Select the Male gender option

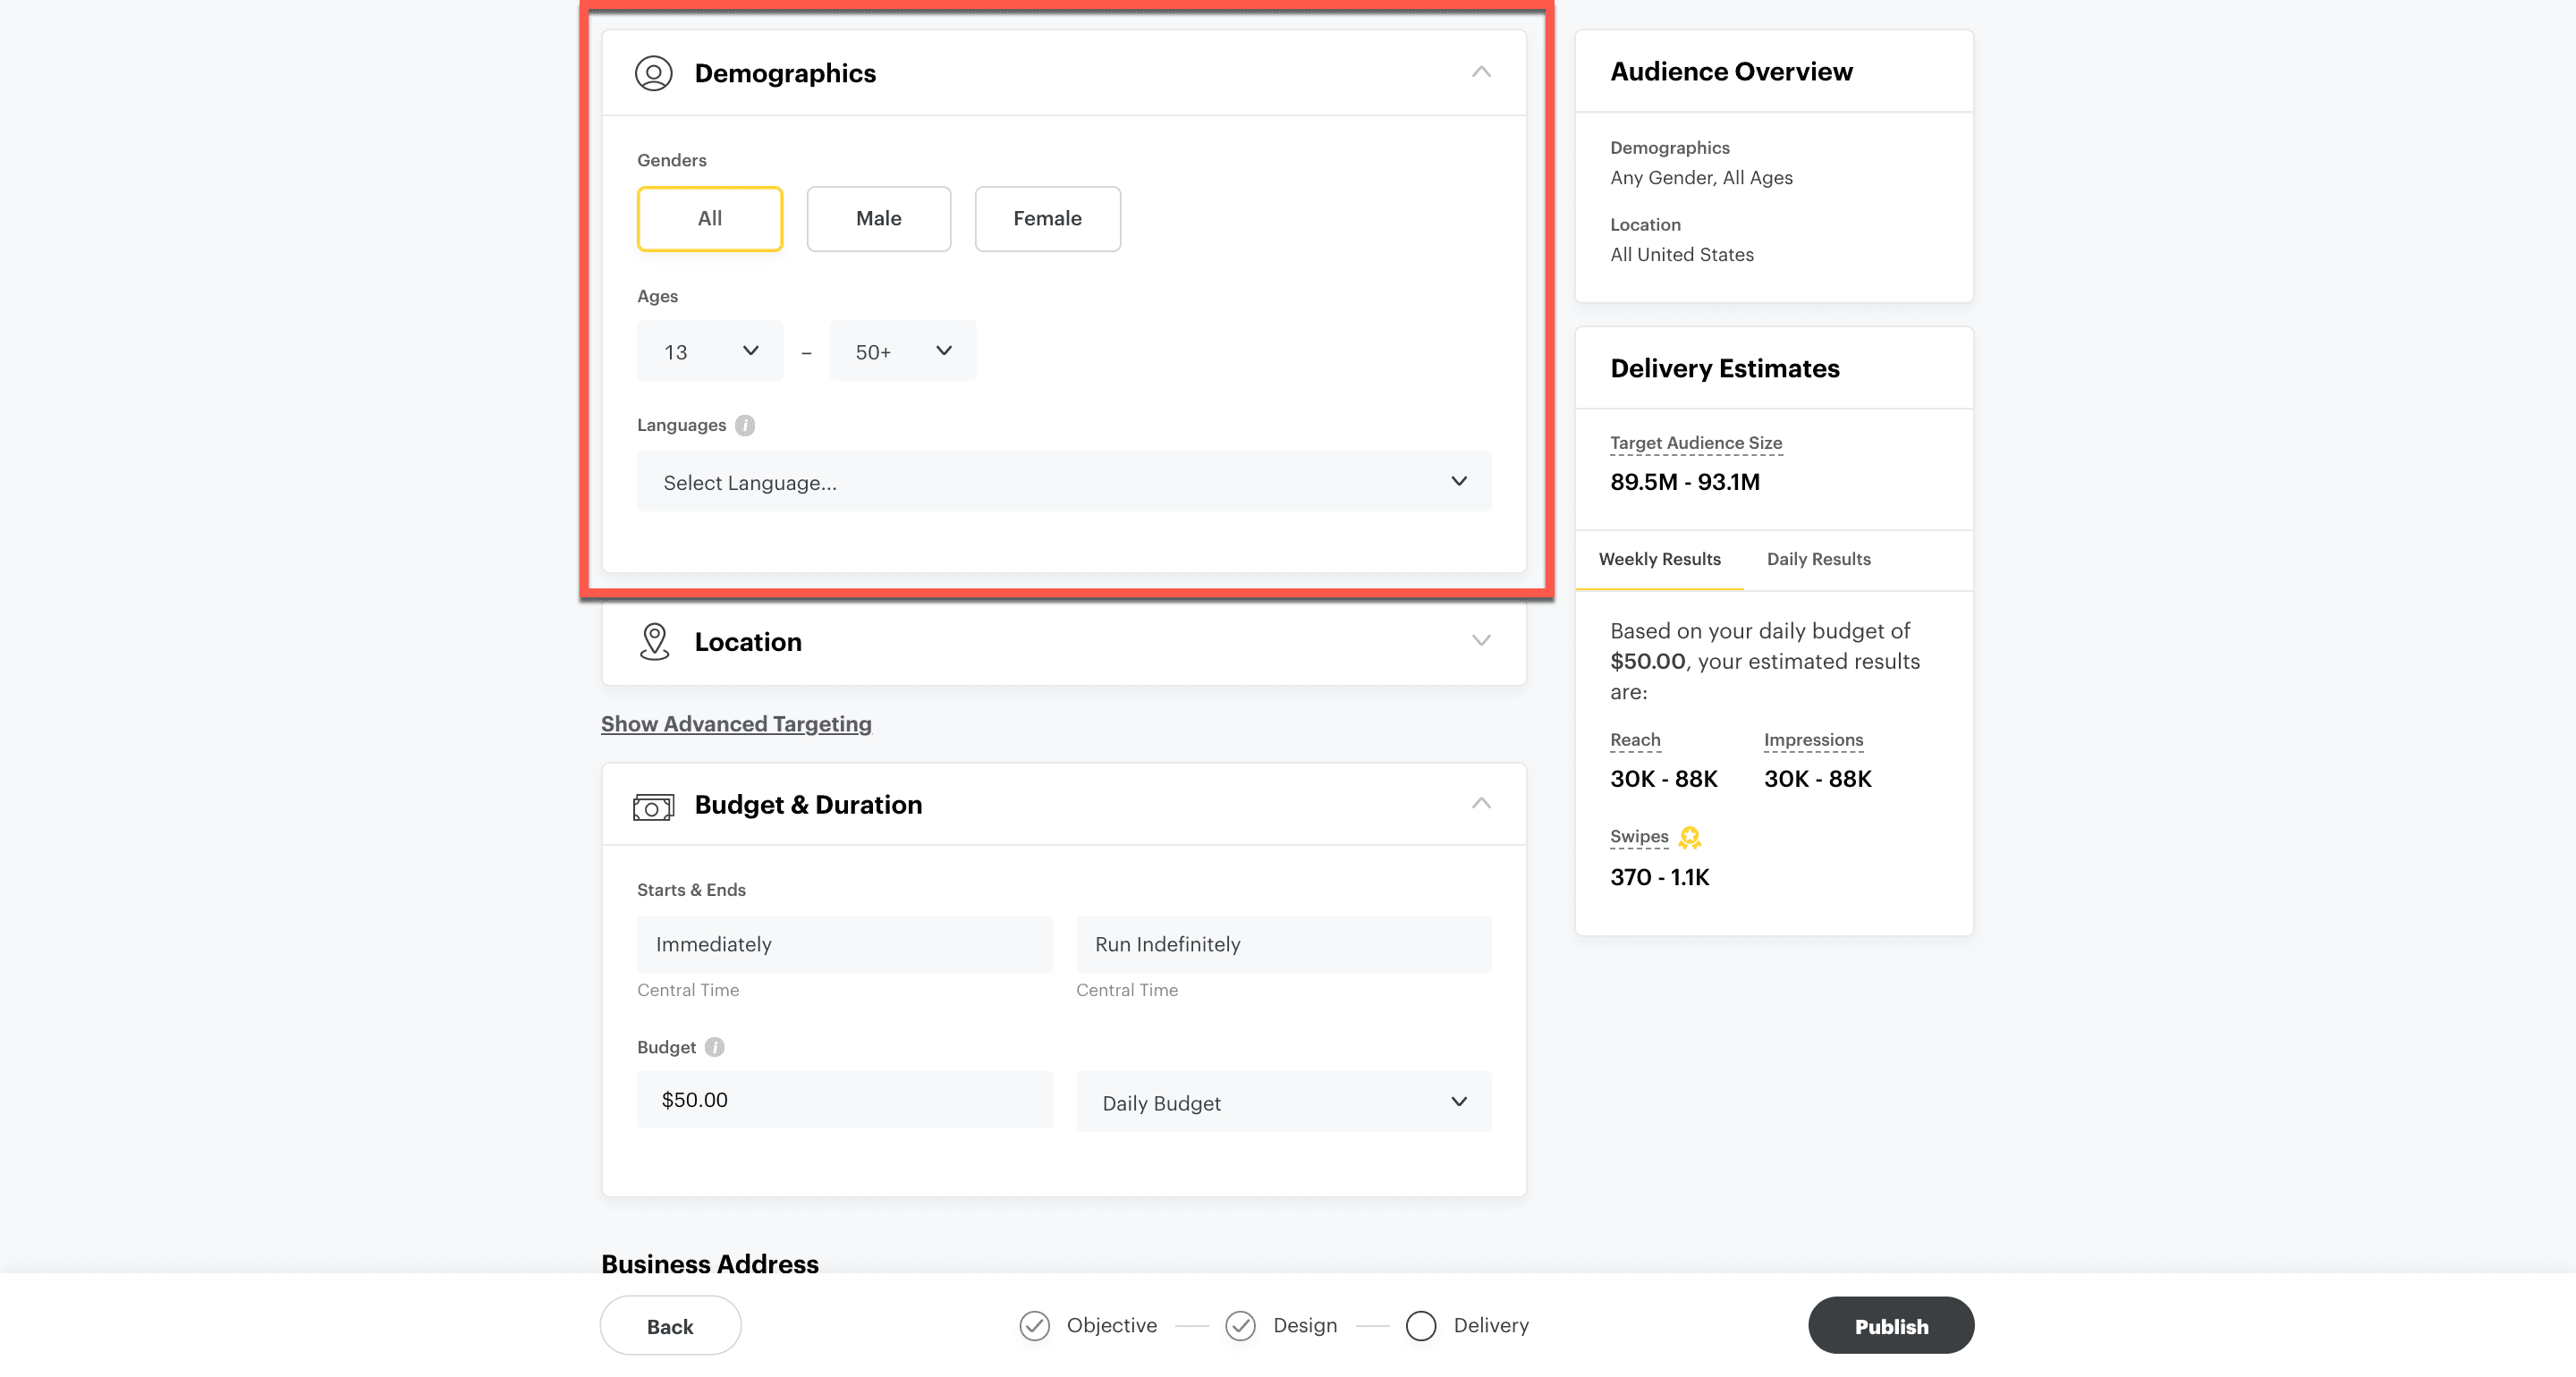[x=878, y=218]
